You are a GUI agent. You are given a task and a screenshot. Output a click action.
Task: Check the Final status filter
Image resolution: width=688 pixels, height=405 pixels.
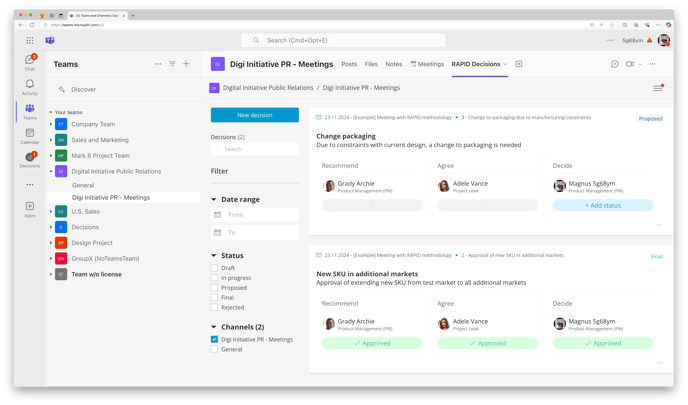coord(214,297)
